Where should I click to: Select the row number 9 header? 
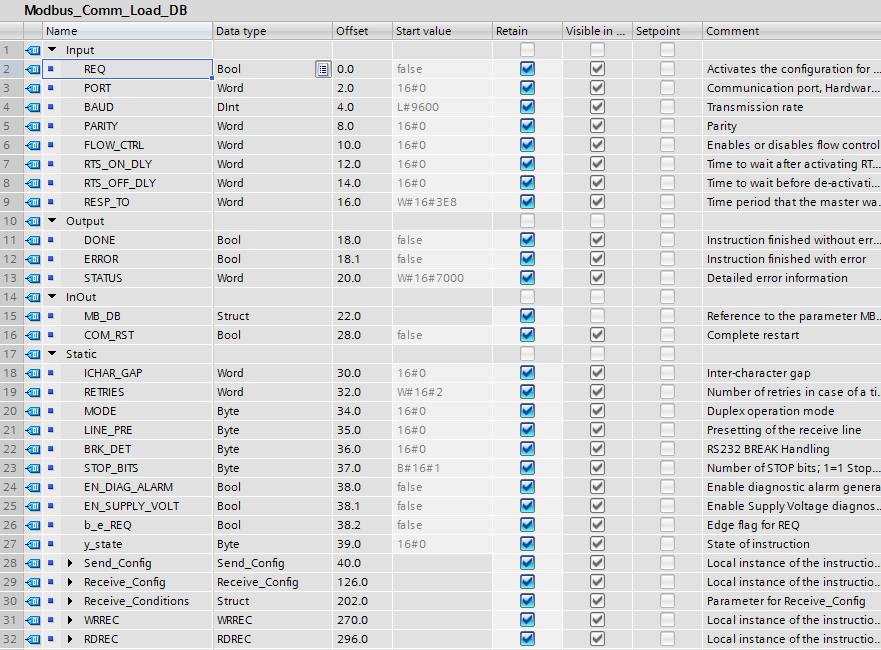click(x=8, y=202)
